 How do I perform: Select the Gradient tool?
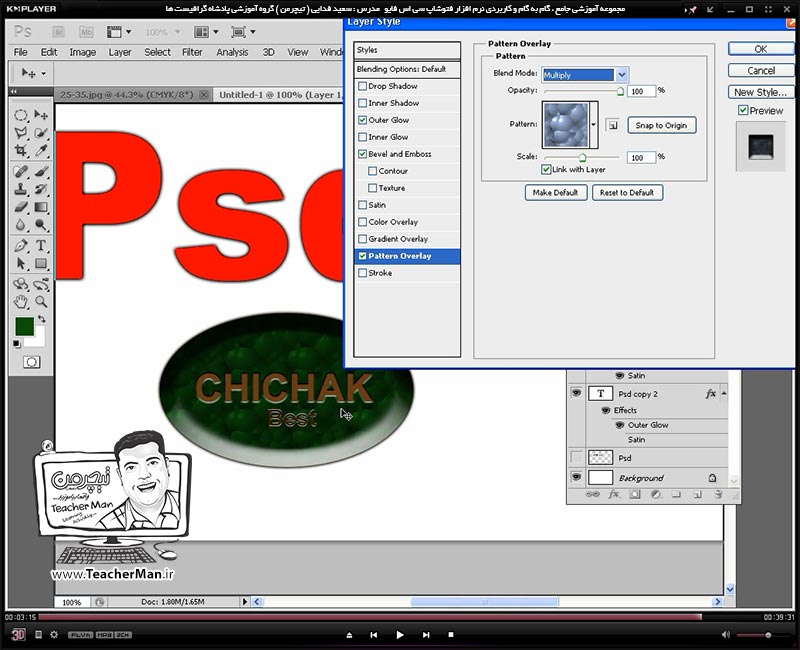(x=41, y=207)
